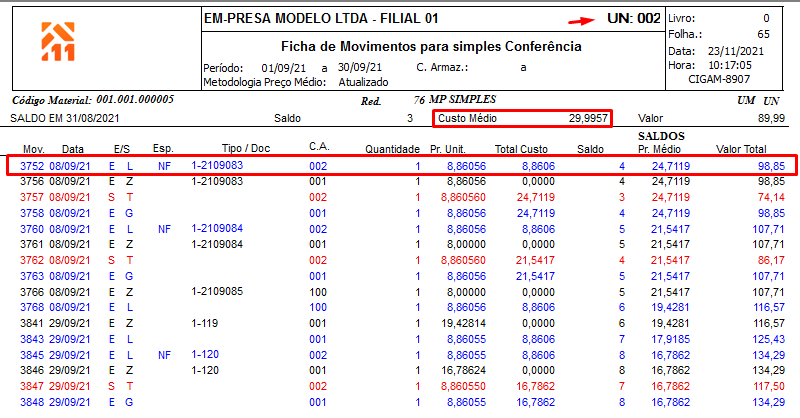Click red movement number 3847
Image resolution: width=800 pixels, height=418 pixels.
click(x=32, y=386)
